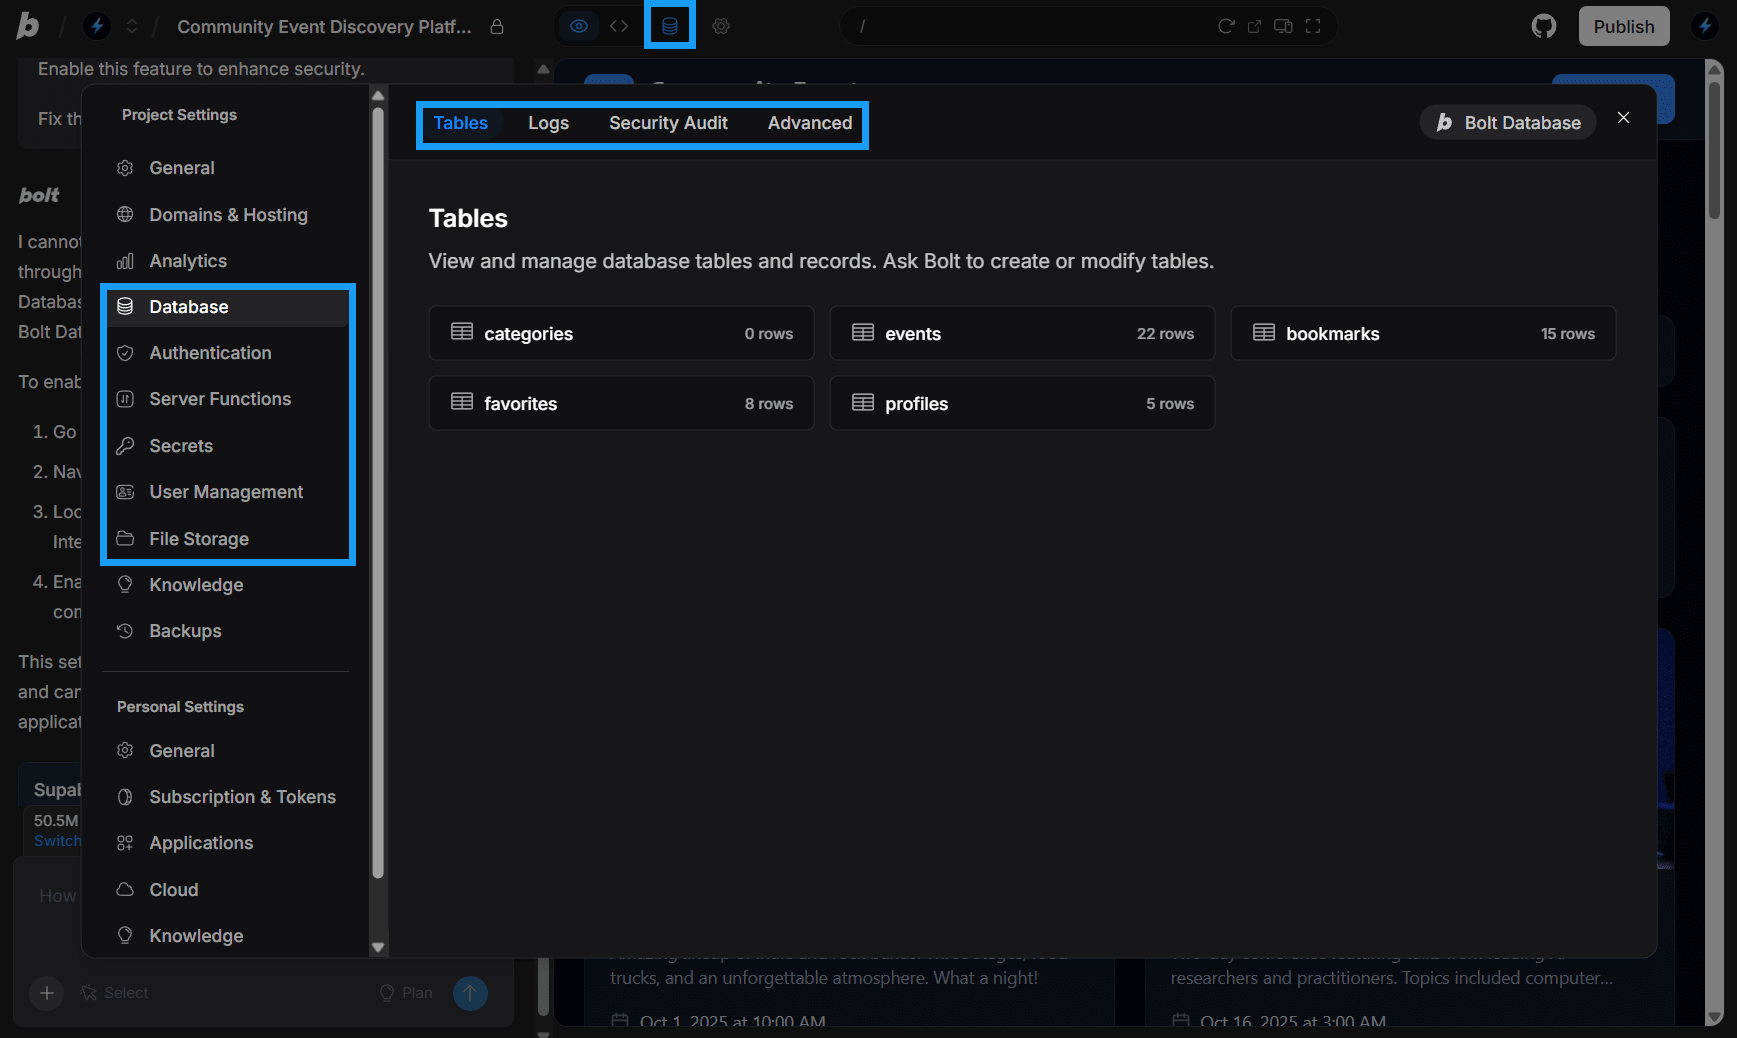Image resolution: width=1737 pixels, height=1038 pixels.
Task: Click the Bolt logo
Action: pyautogui.click(x=28, y=26)
